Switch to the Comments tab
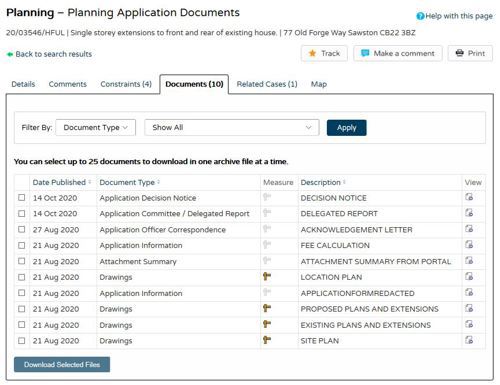The height and width of the screenshot is (385, 500). 68,84
